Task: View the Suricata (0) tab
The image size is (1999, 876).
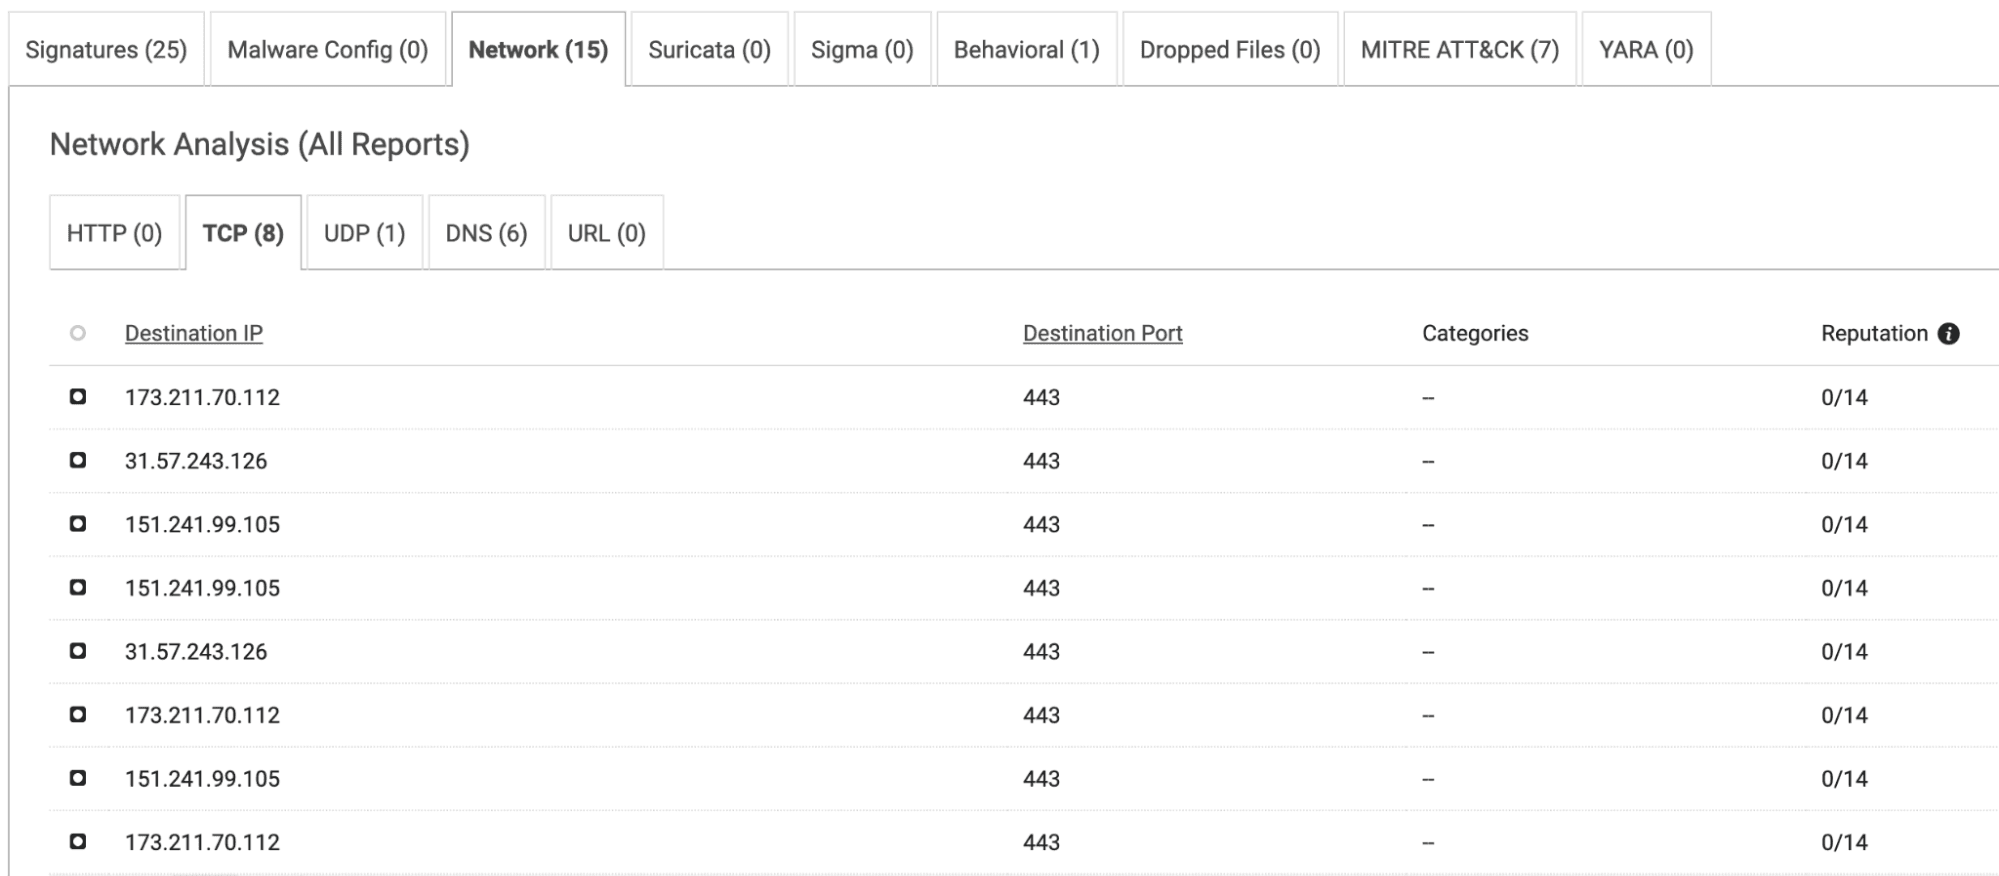Action: [709, 47]
